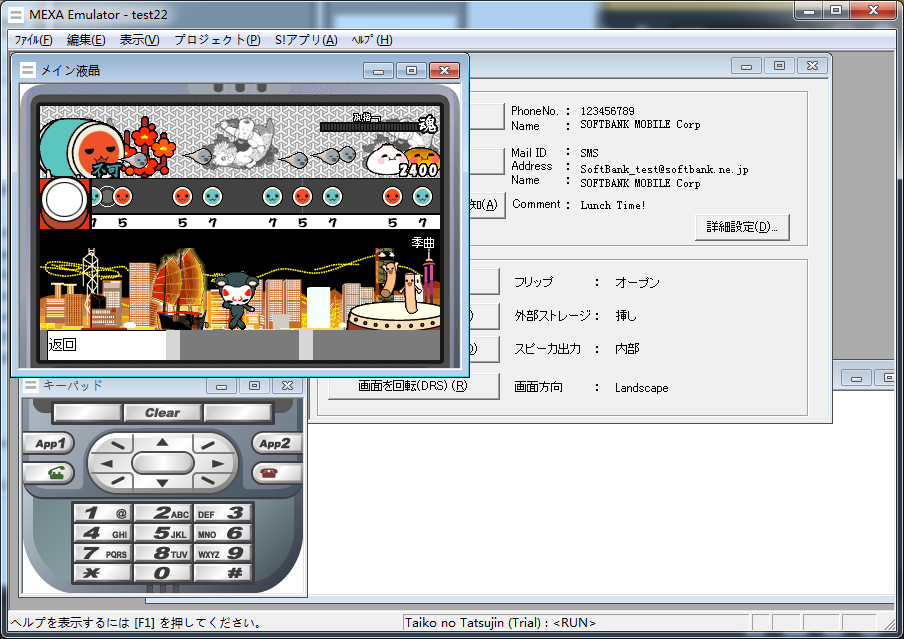Click the phone number 123456789 value
The width and height of the screenshot is (904, 639).
607,111
